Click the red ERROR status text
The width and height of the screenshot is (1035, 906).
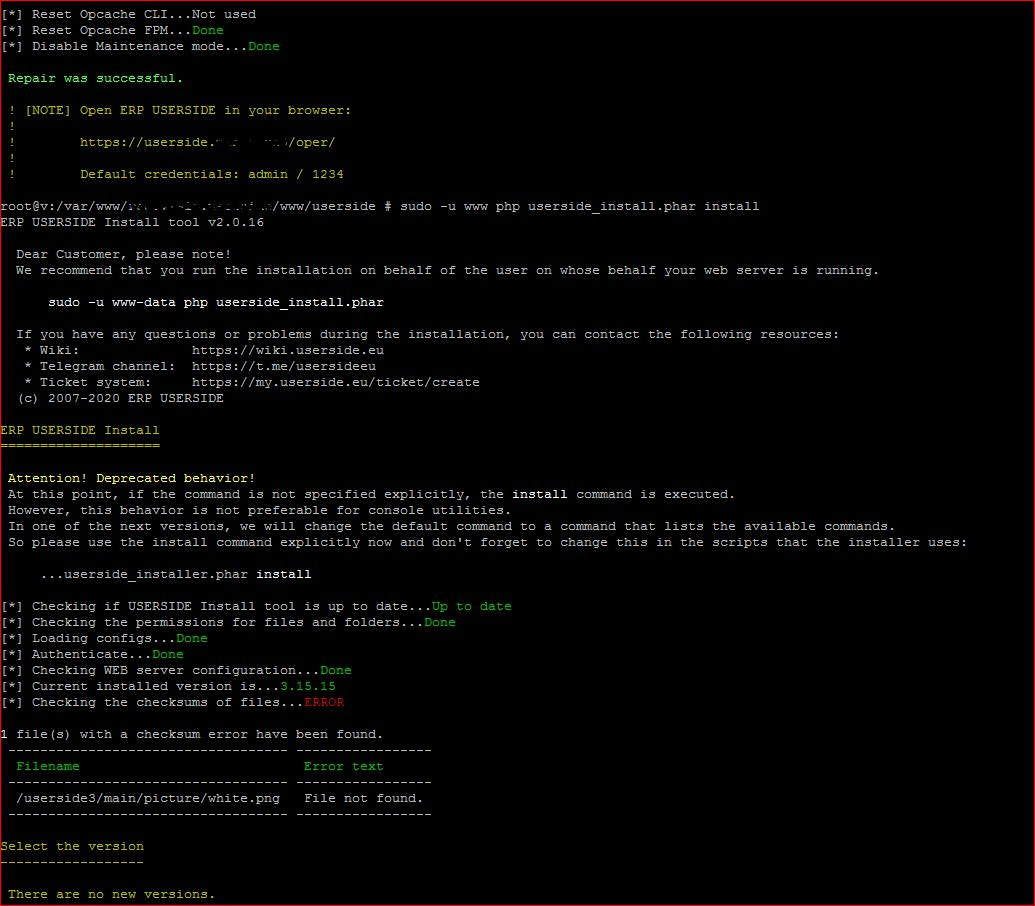[324, 702]
